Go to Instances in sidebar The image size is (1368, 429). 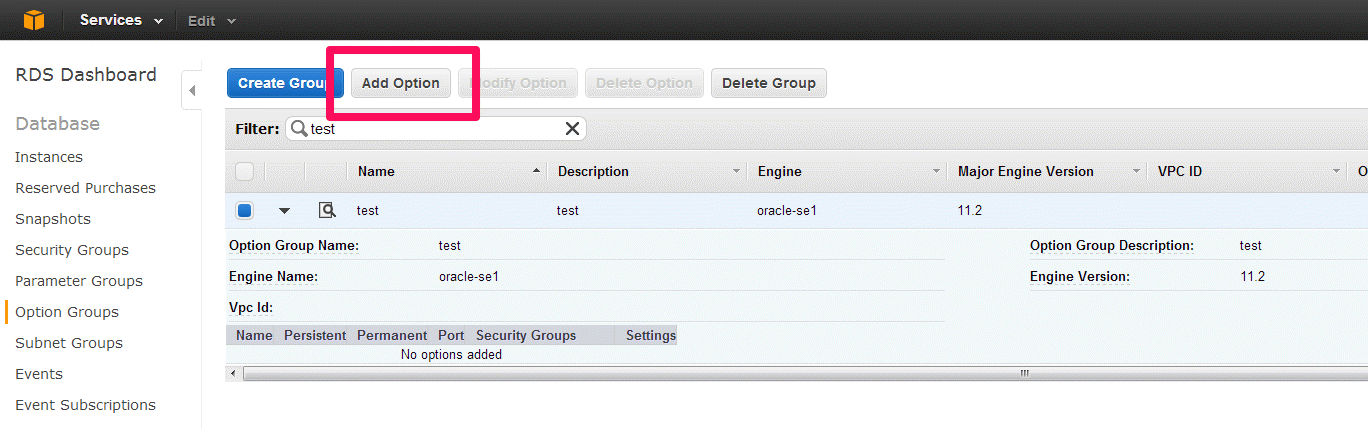[x=49, y=157]
